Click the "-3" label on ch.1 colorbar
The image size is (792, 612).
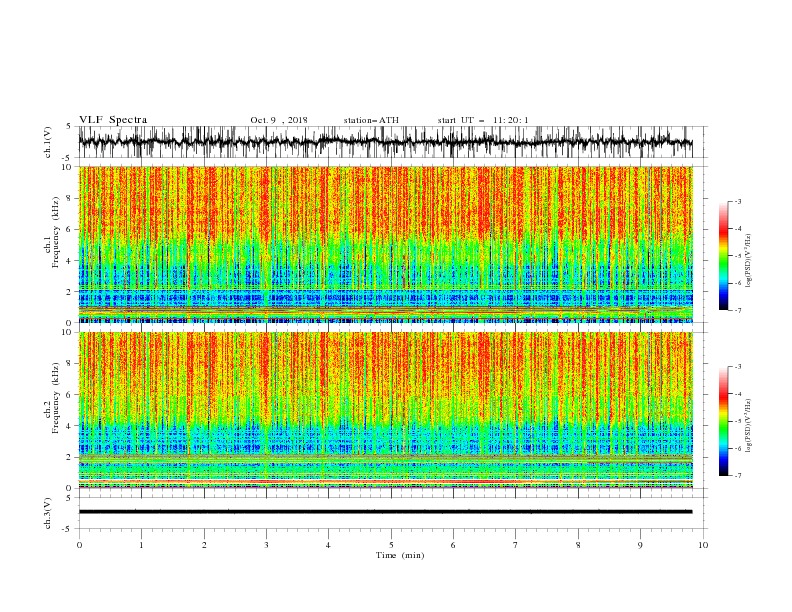point(737,201)
